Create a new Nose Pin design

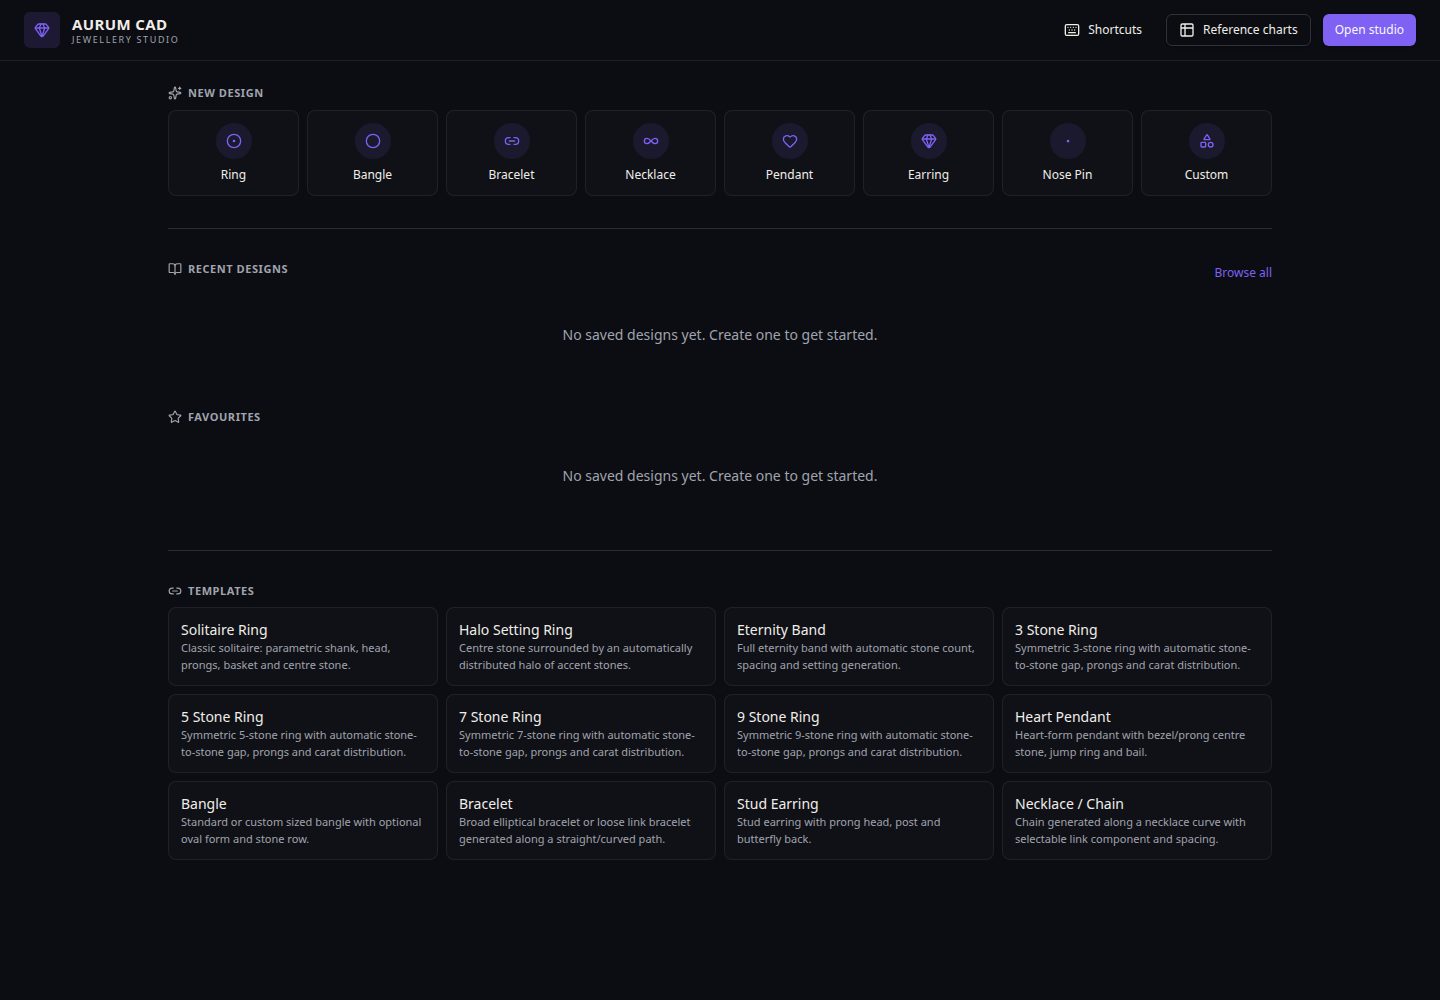tap(1067, 153)
